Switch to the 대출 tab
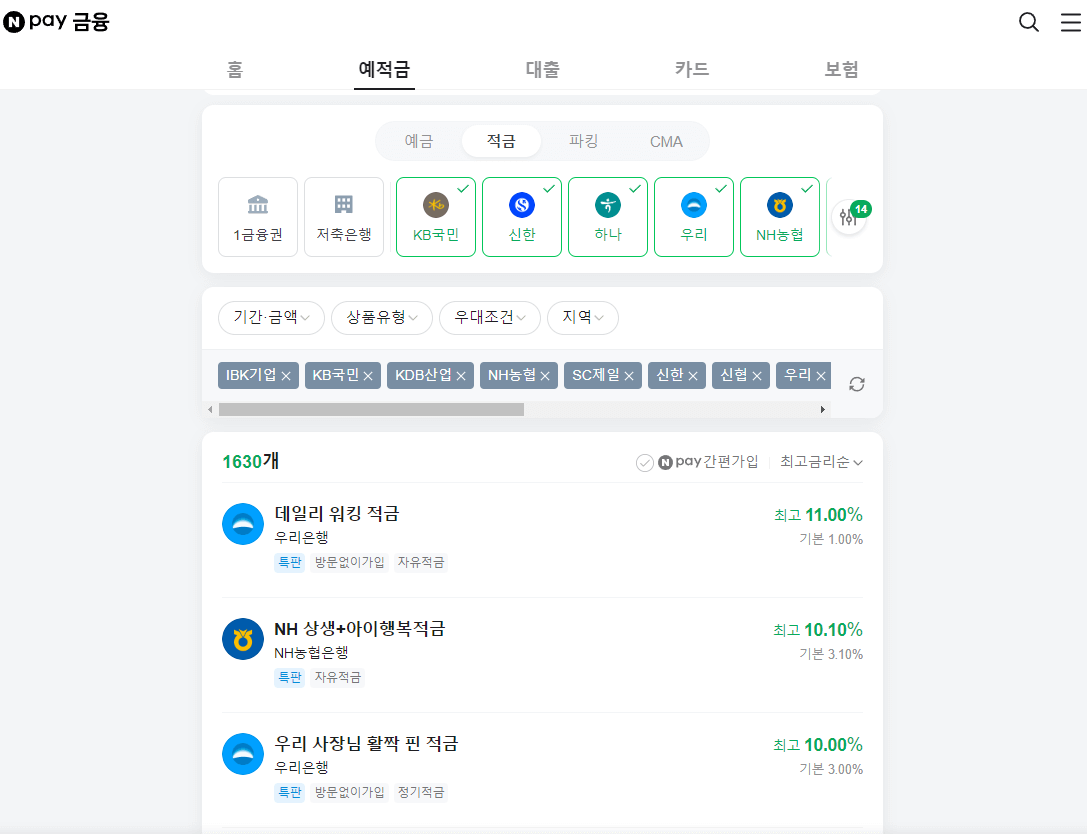The width and height of the screenshot is (1087, 834). tap(542, 69)
